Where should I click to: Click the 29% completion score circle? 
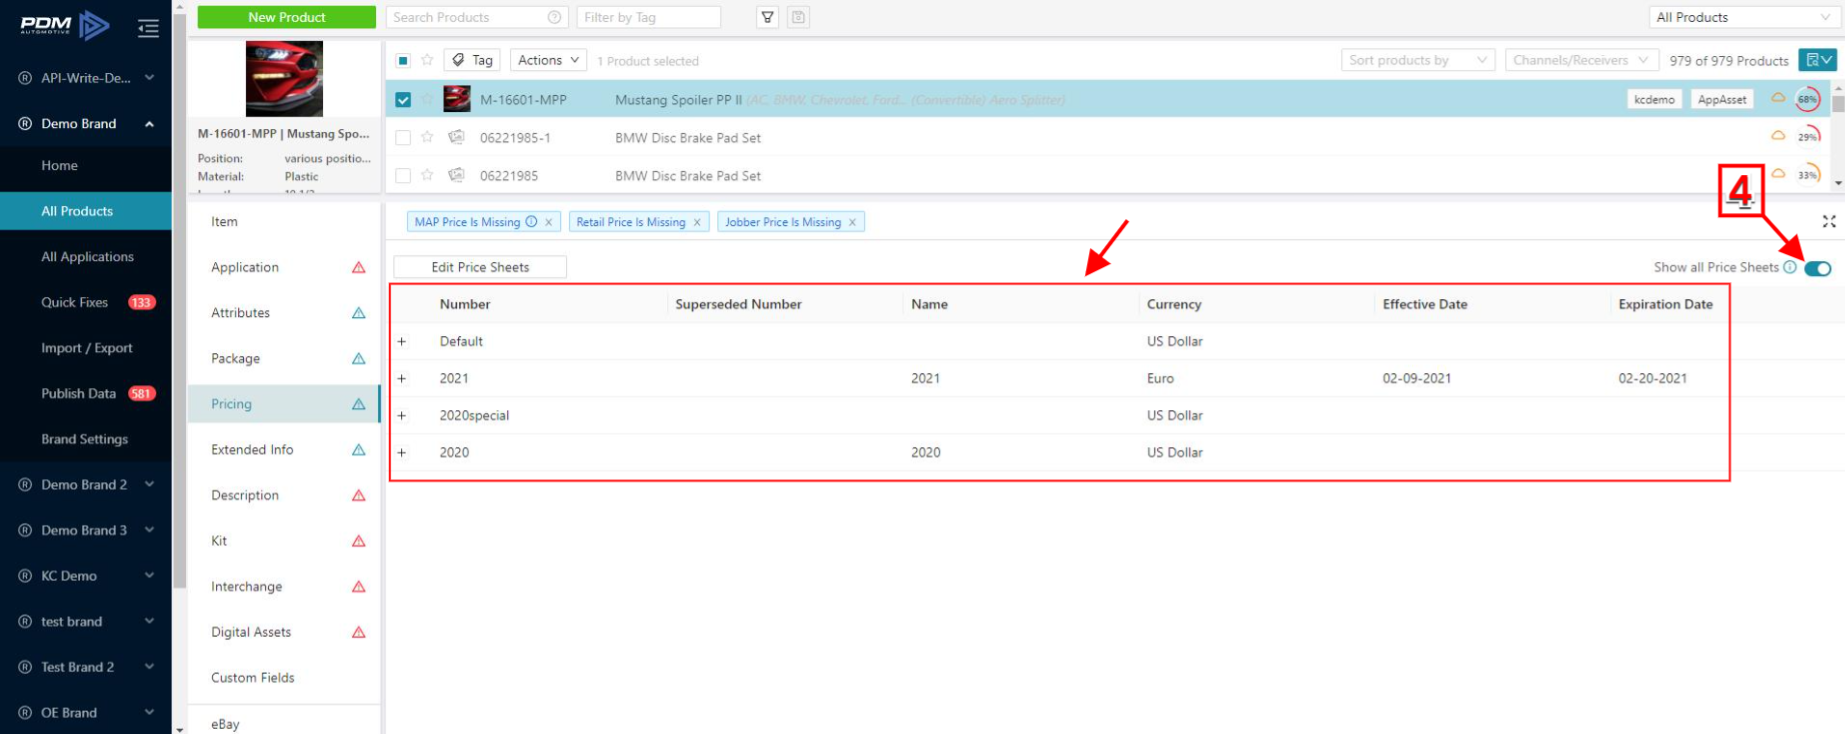click(x=1808, y=137)
